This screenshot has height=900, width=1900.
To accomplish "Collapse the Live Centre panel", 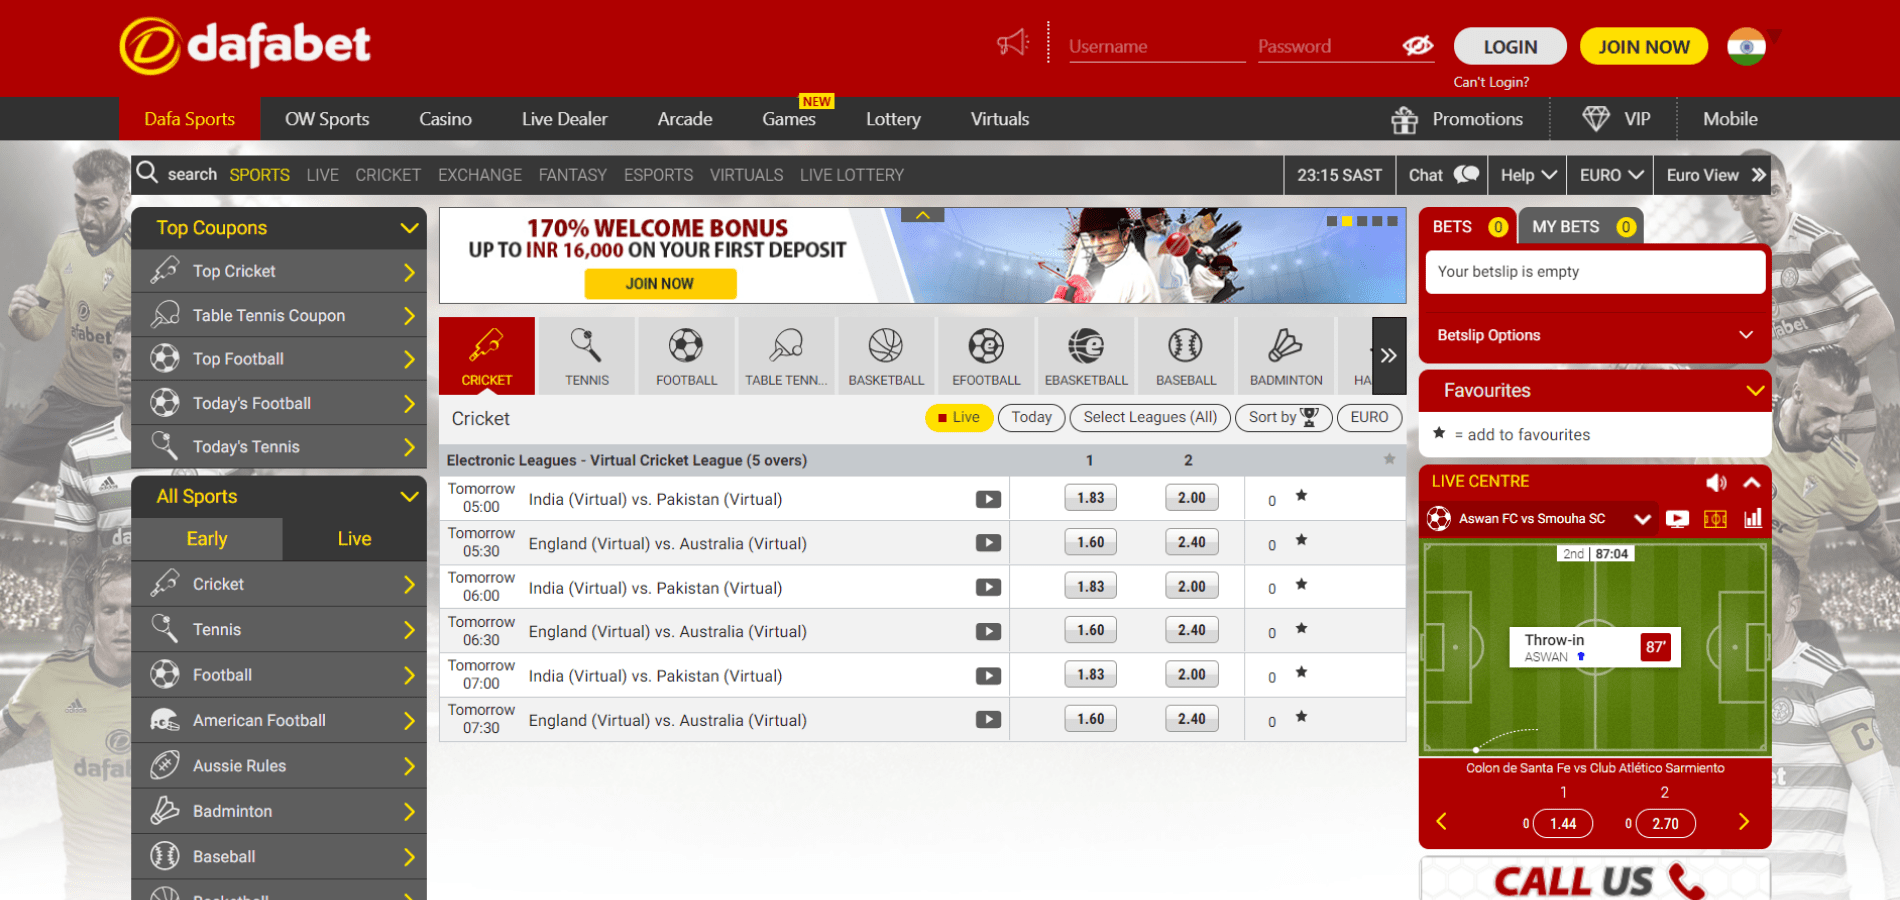I will click(x=1752, y=482).
